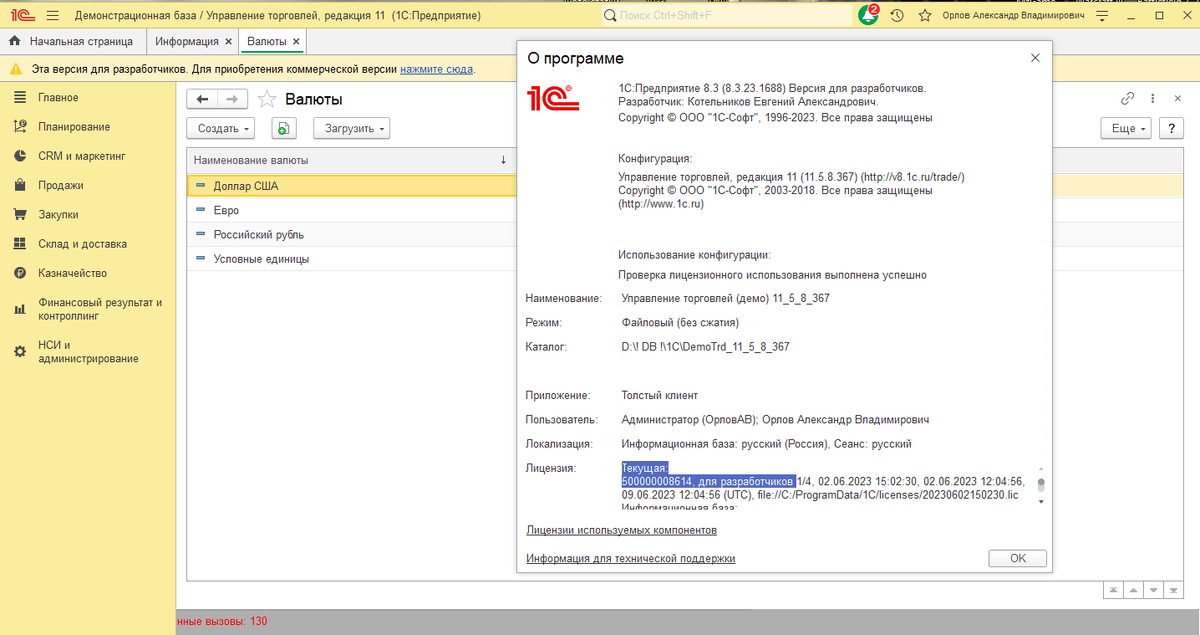Open НСИ и администрирование section

(88, 351)
